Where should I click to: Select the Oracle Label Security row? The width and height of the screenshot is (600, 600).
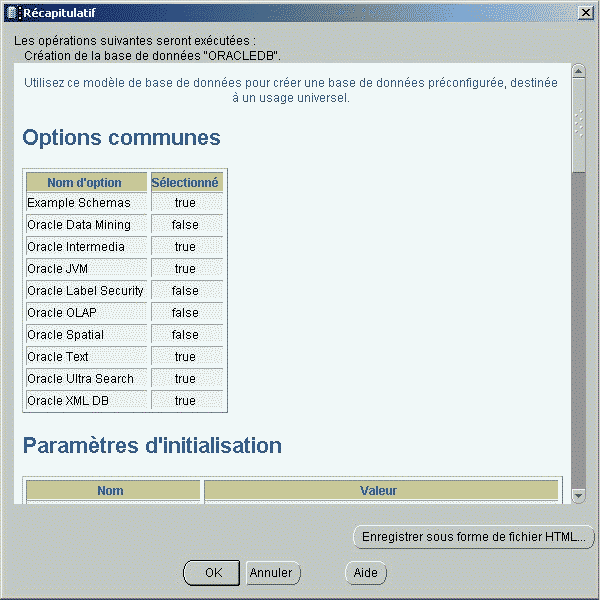(85, 291)
